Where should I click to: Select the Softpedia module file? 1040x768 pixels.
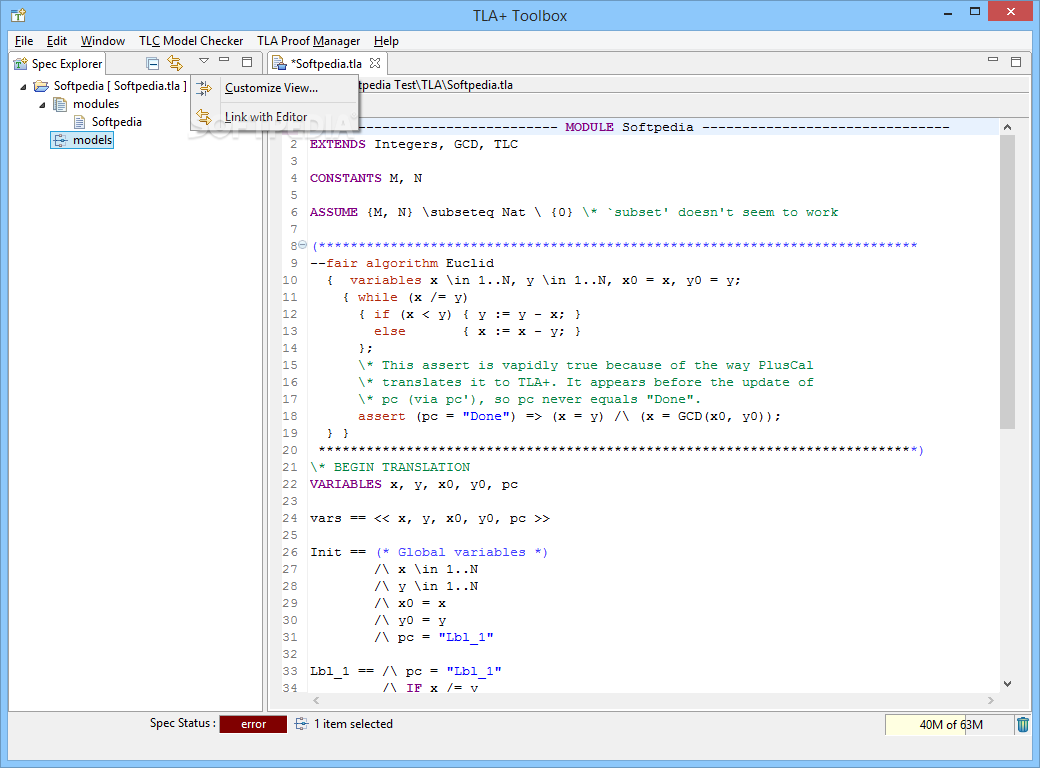[x=117, y=122]
